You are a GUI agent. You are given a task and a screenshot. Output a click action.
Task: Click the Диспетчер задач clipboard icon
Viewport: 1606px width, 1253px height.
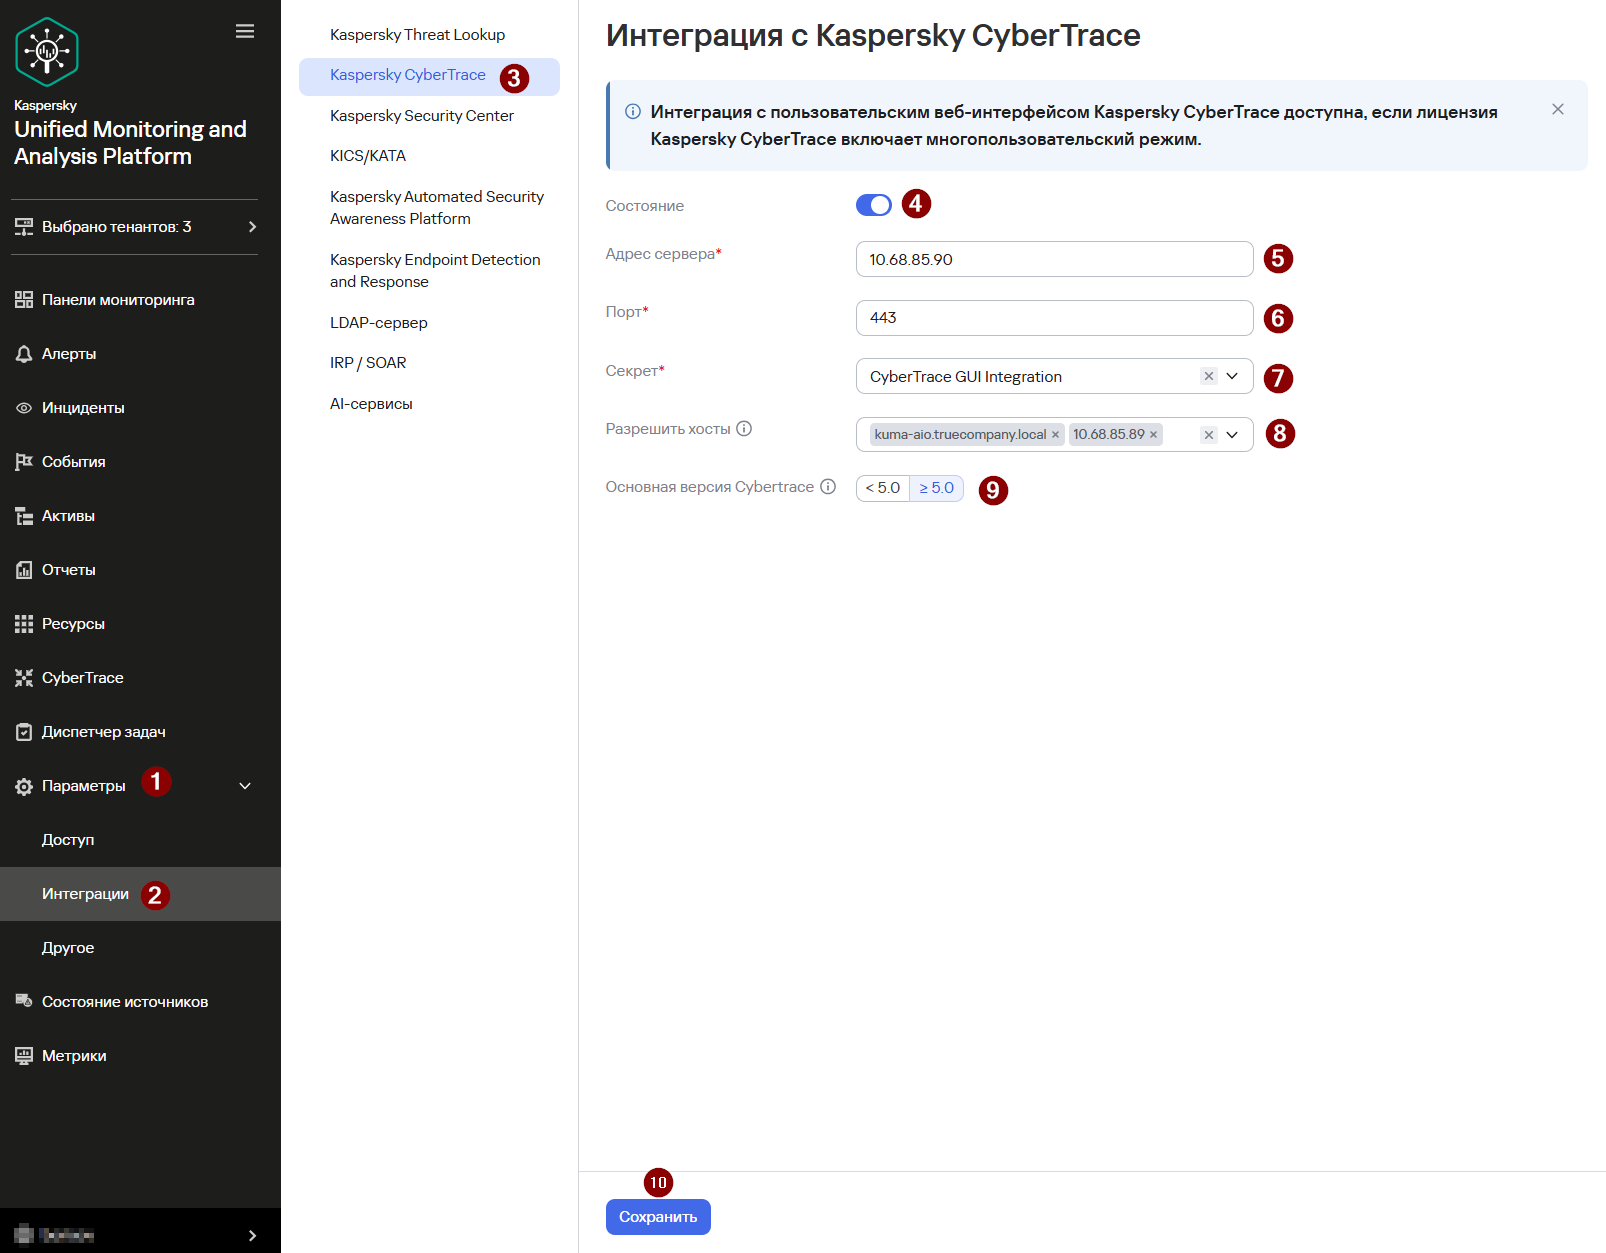click(x=24, y=732)
